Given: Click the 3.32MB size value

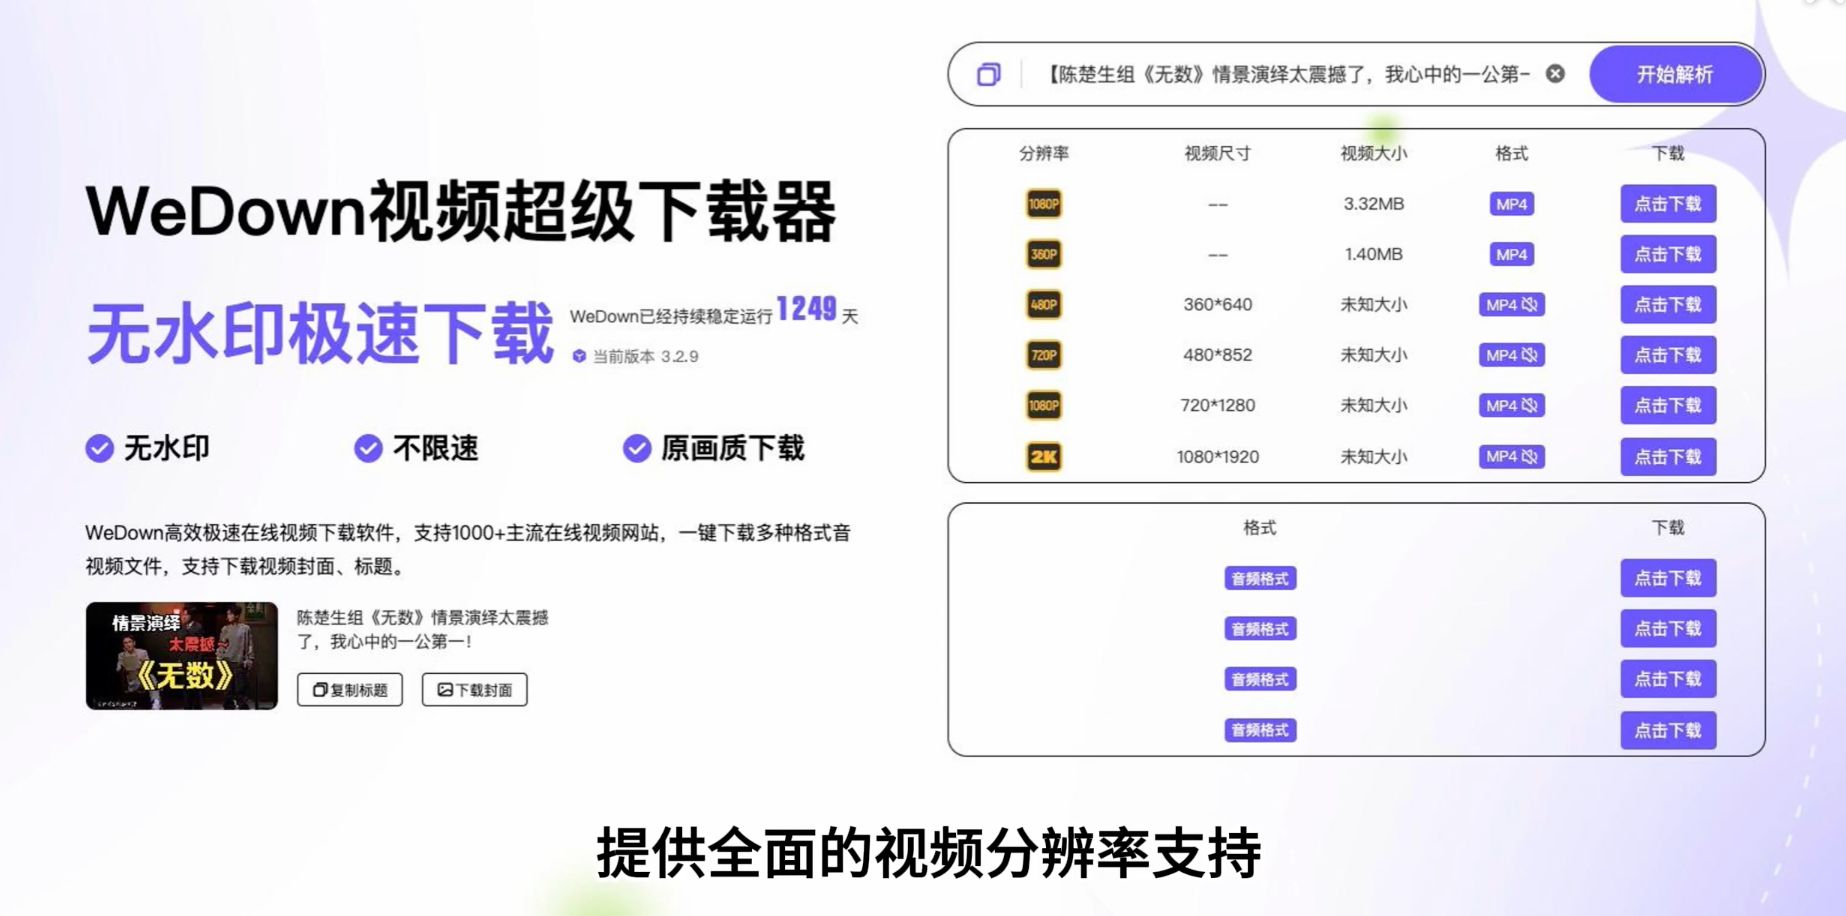Looking at the screenshot, I should tap(1373, 204).
